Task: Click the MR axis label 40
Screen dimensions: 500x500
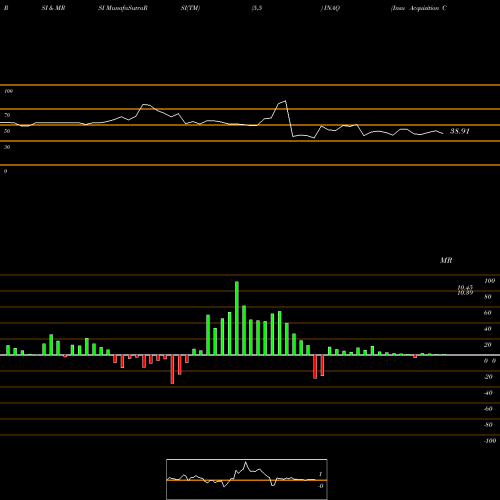Action: [x=488, y=329]
